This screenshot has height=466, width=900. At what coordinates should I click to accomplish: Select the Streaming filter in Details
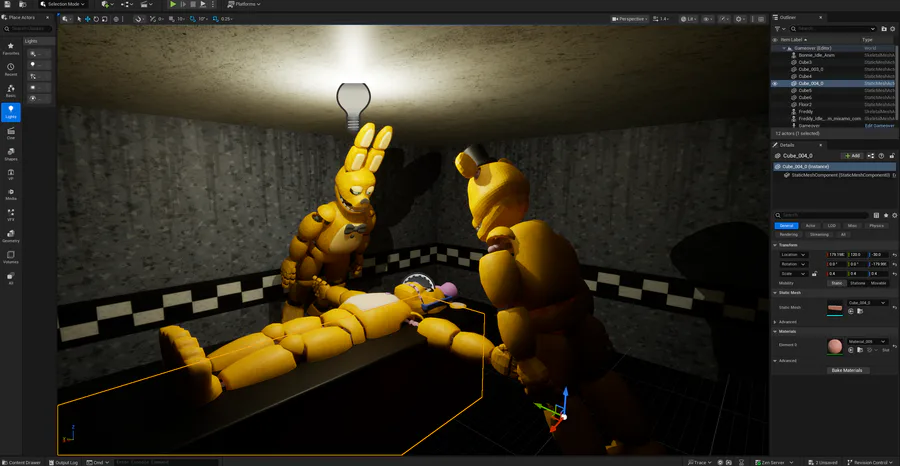(819, 234)
